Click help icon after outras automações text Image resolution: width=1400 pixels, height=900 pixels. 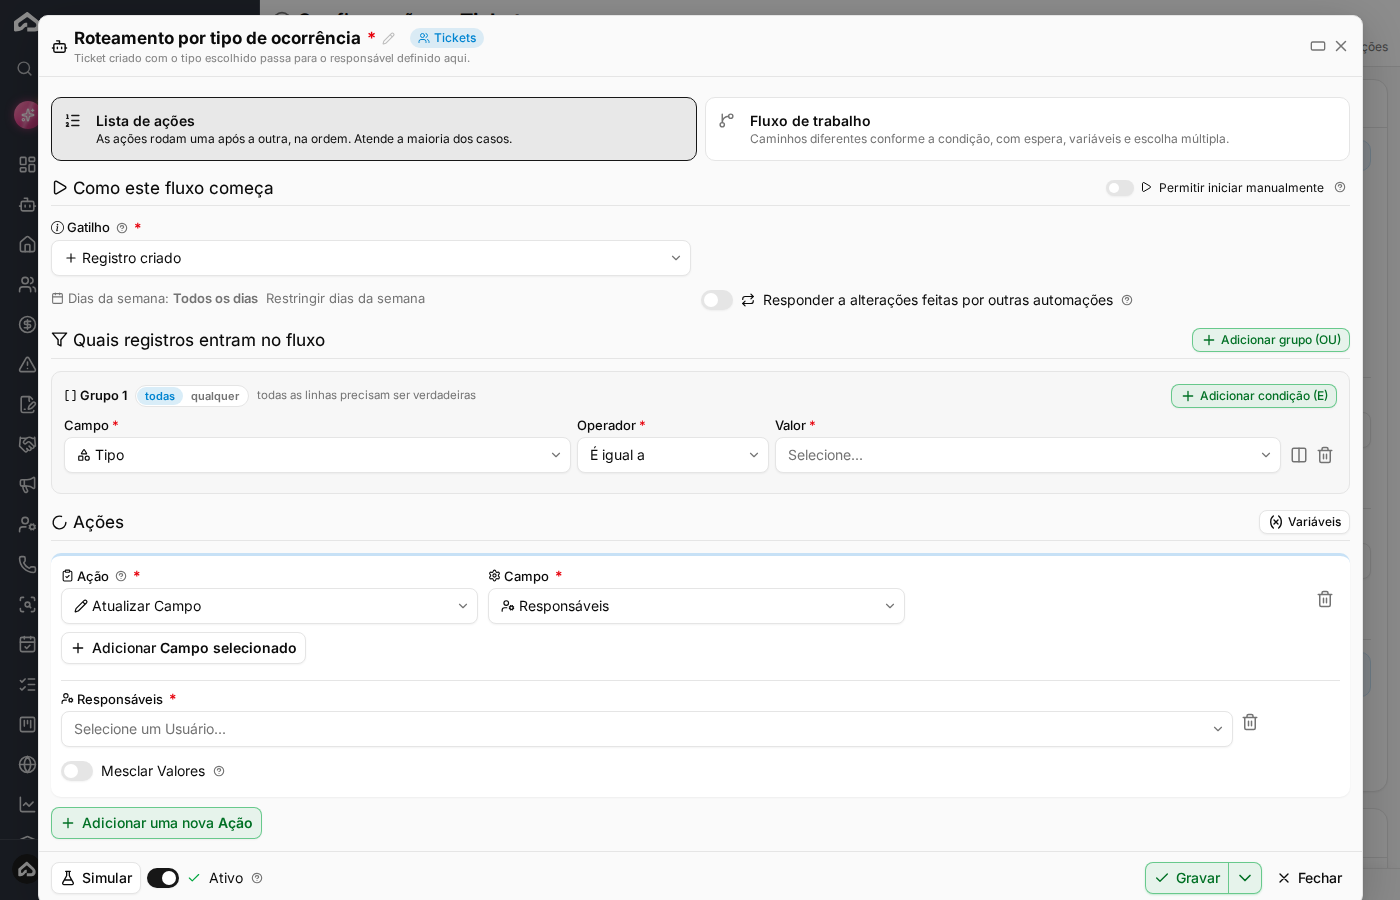pyautogui.click(x=1127, y=300)
